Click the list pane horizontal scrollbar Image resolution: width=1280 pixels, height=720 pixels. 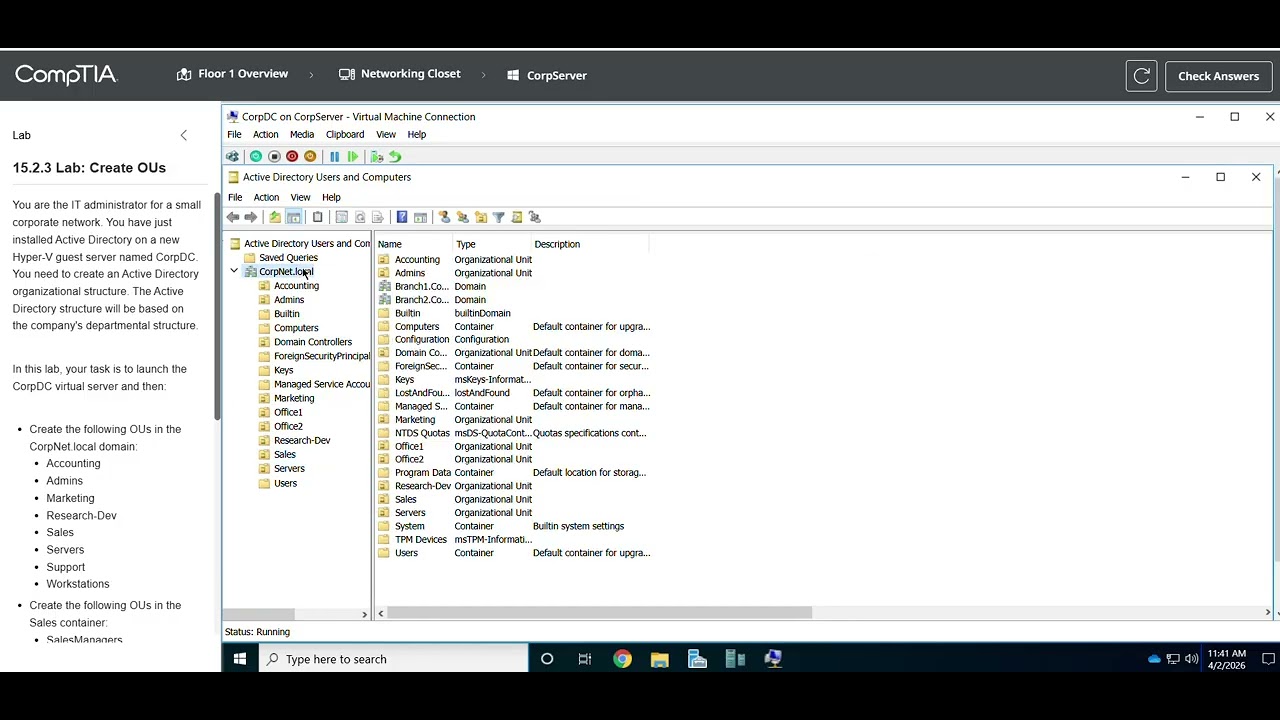click(600, 613)
